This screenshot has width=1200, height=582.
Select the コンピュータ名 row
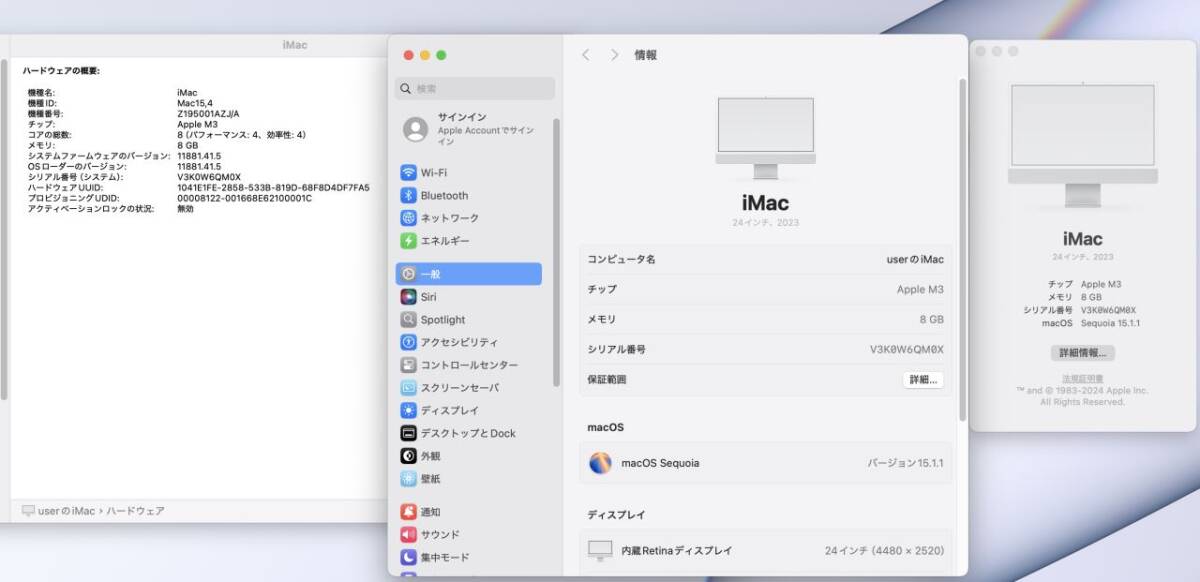[x=765, y=259]
